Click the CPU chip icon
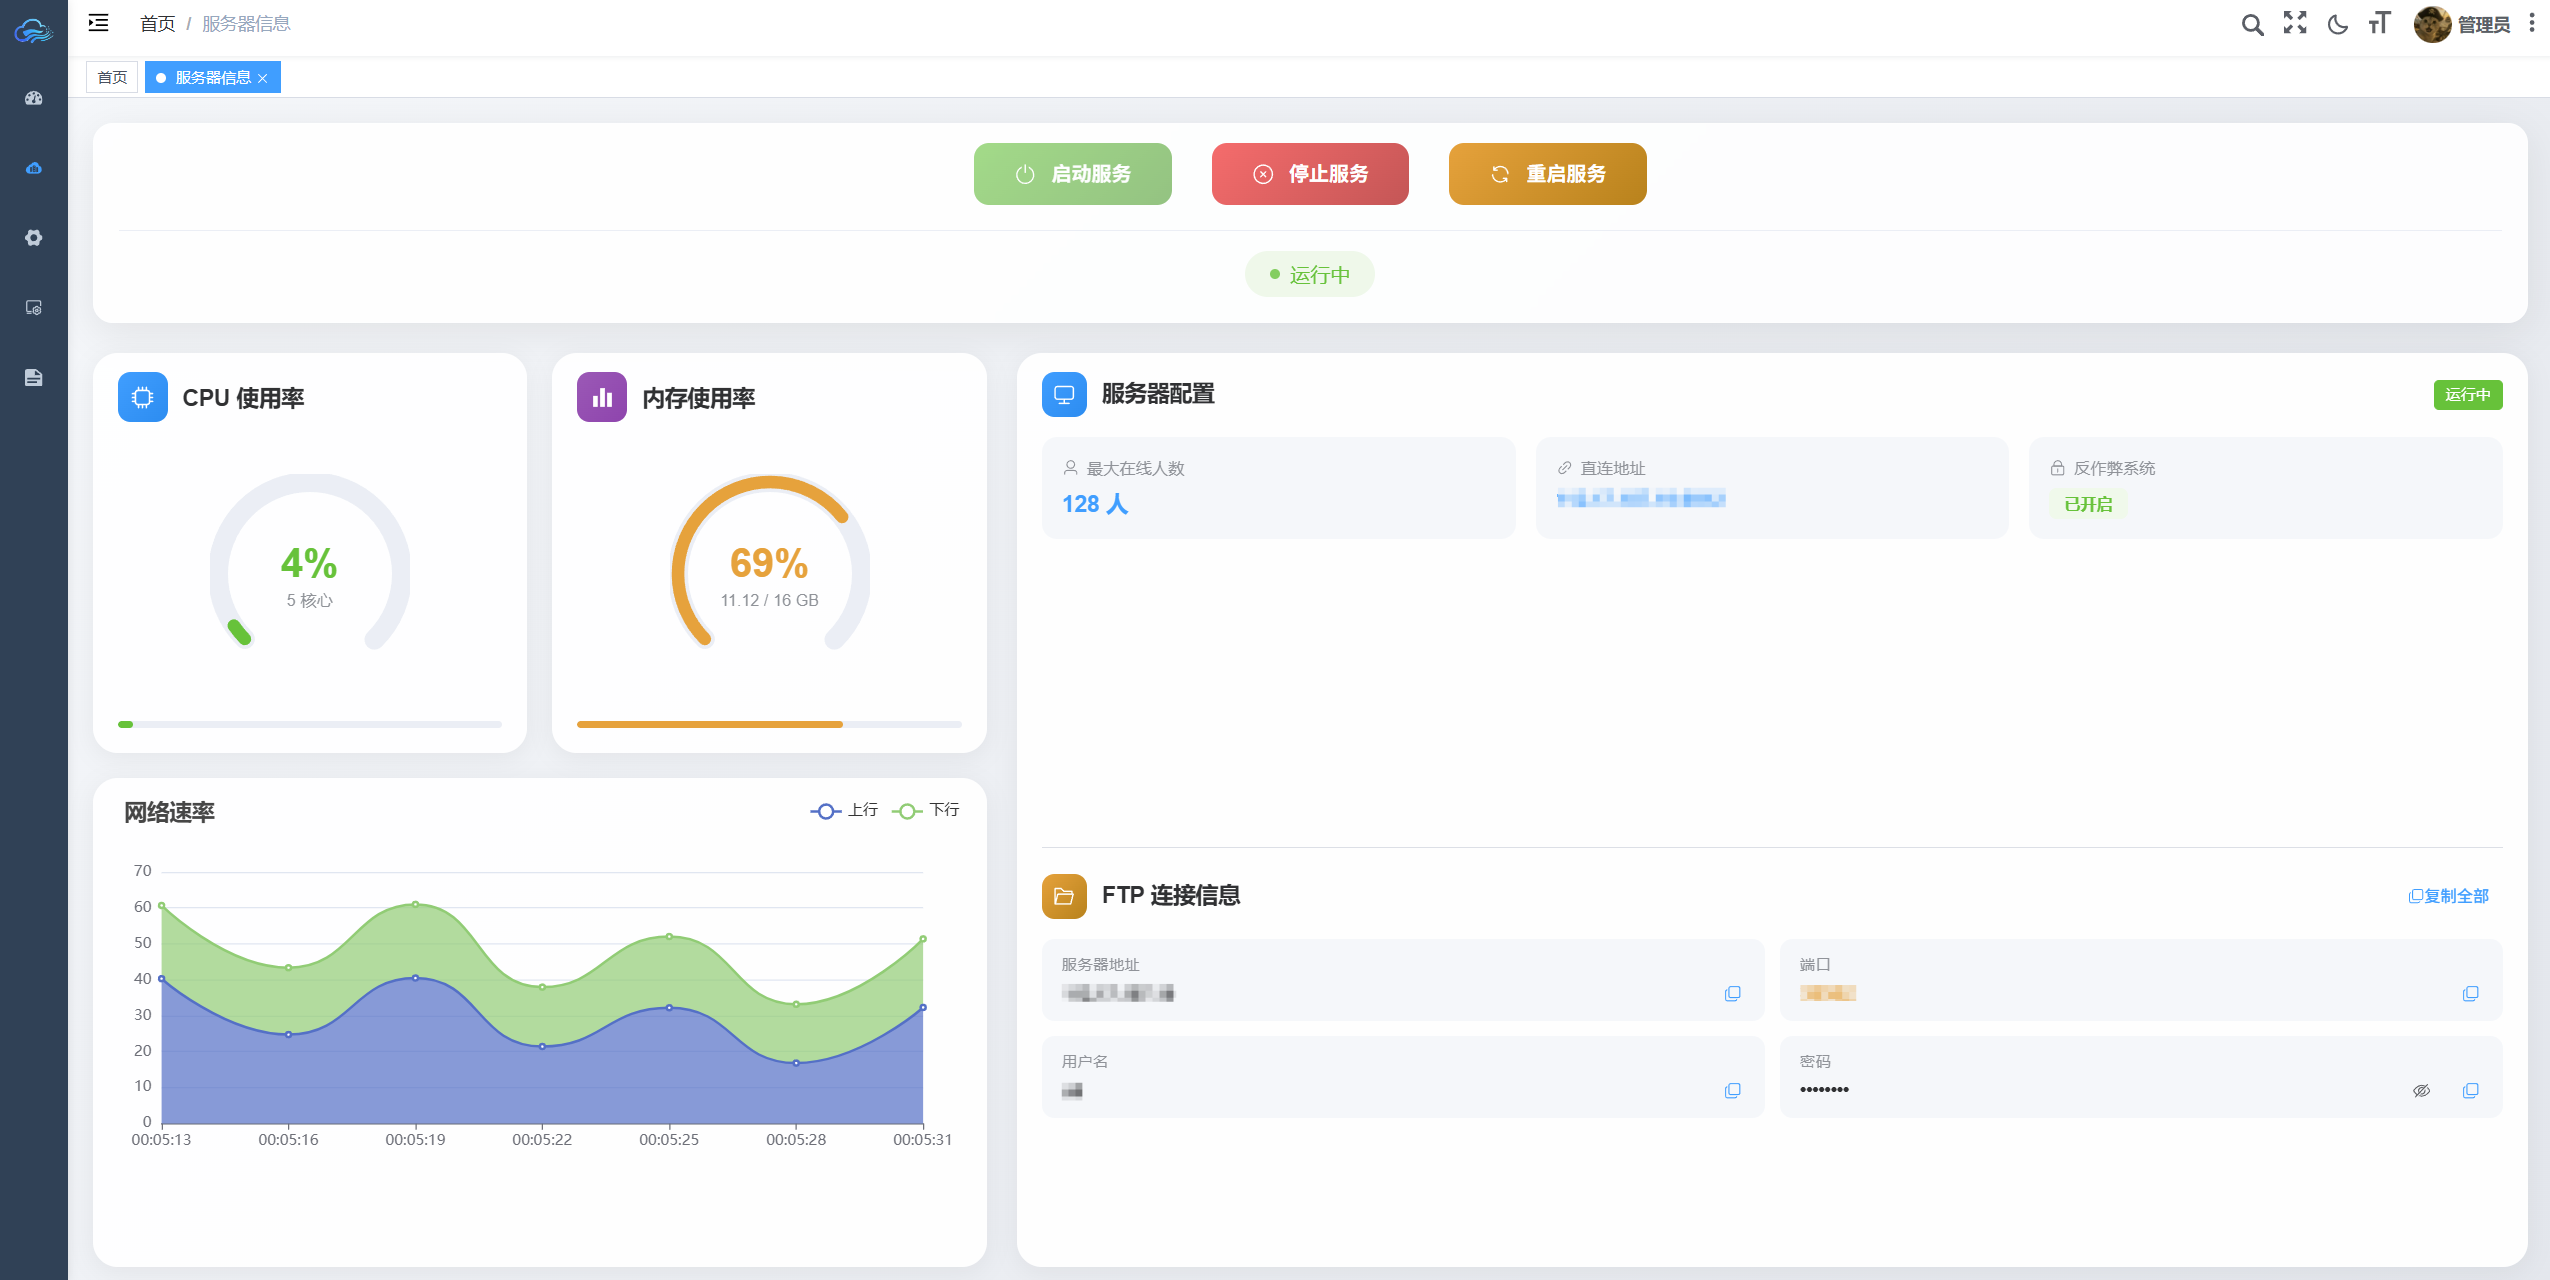This screenshot has height=1280, width=2550. point(143,397)
